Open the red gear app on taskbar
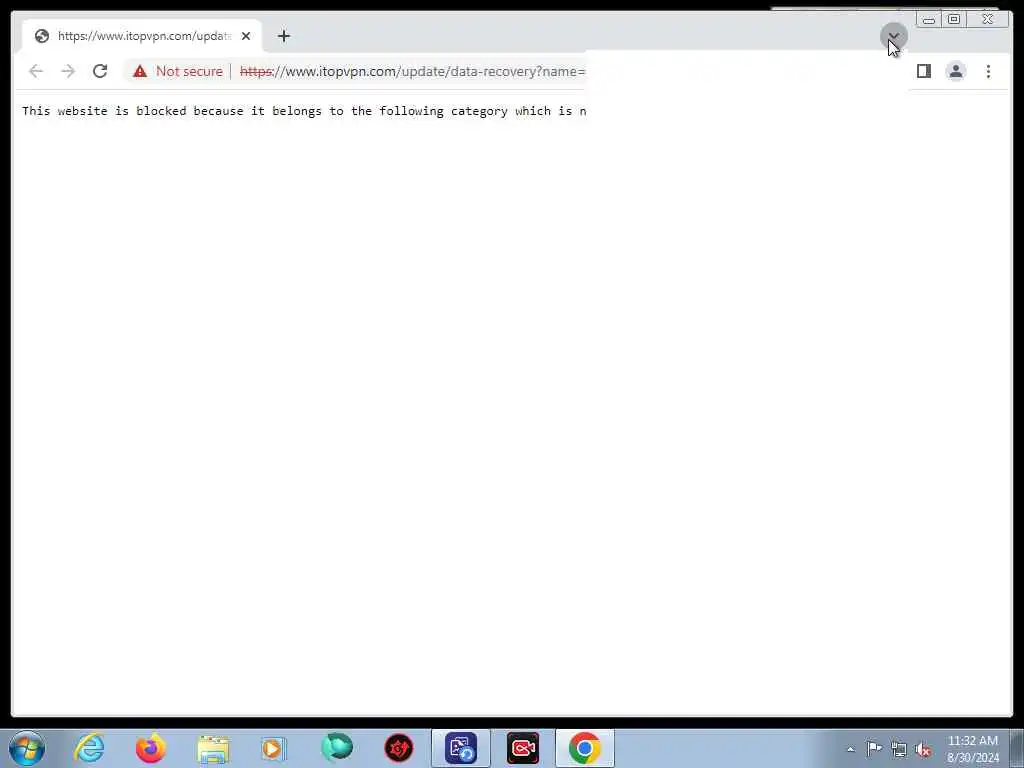The width and height of the screenshot is (1024, 768). tap(398, 748)
